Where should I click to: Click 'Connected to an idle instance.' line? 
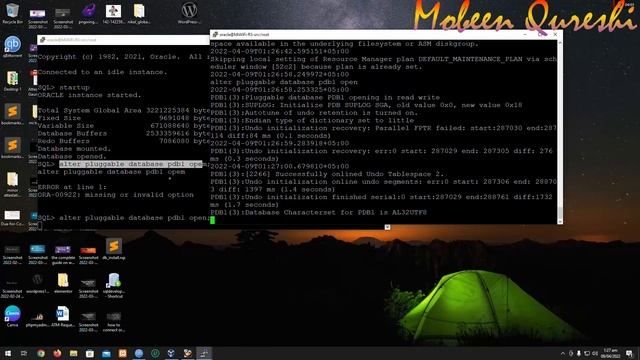(102, 72)
